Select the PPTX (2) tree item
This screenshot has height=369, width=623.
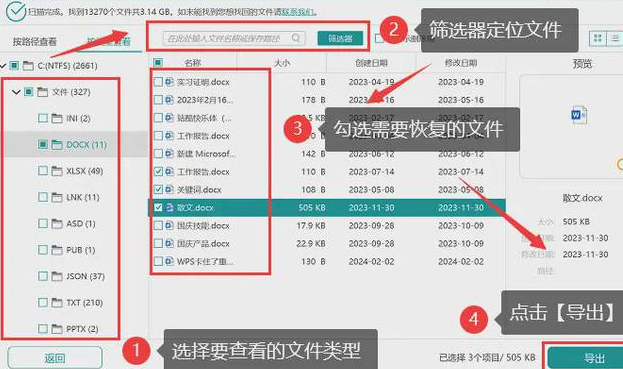(x=82, y=329)
